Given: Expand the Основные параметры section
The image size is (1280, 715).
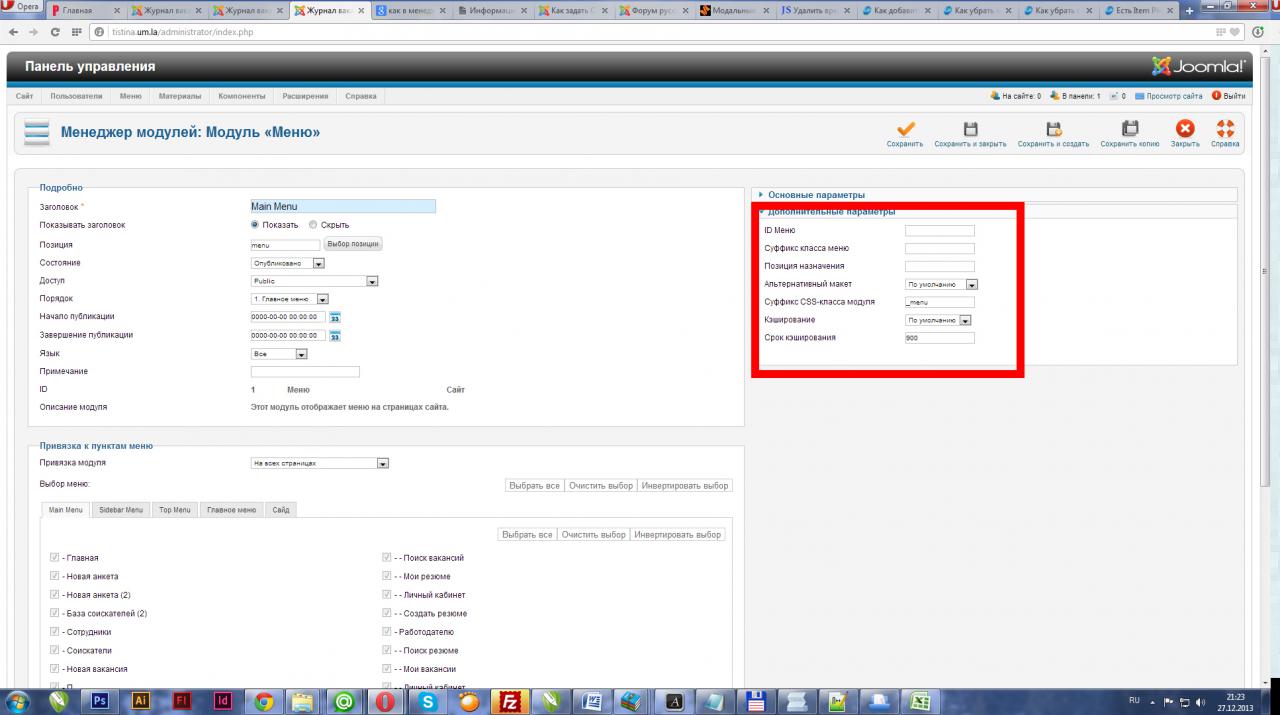Looking at the screenshot, I should pos(816,195).
